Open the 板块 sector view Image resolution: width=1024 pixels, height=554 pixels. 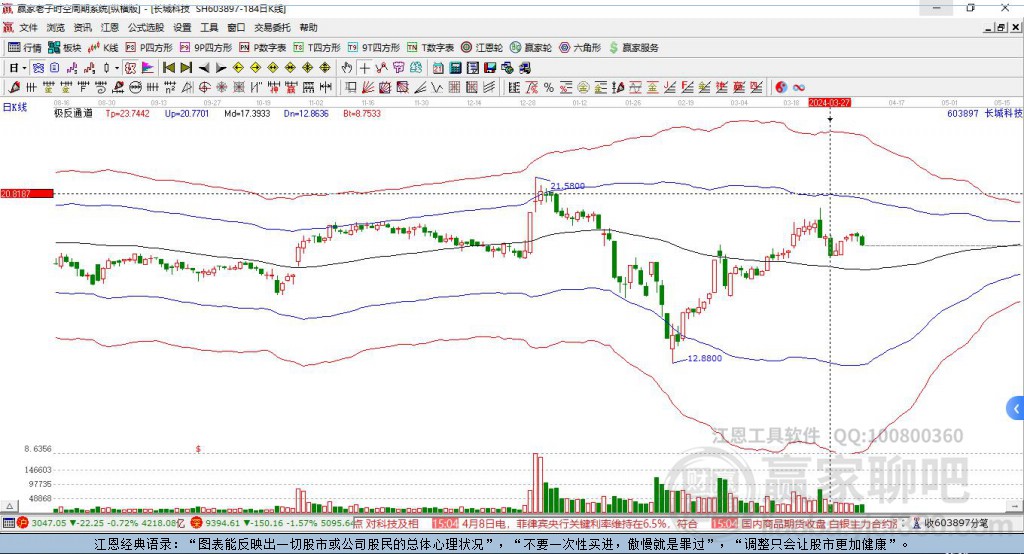pyautogui.click(x=65, y=48)
